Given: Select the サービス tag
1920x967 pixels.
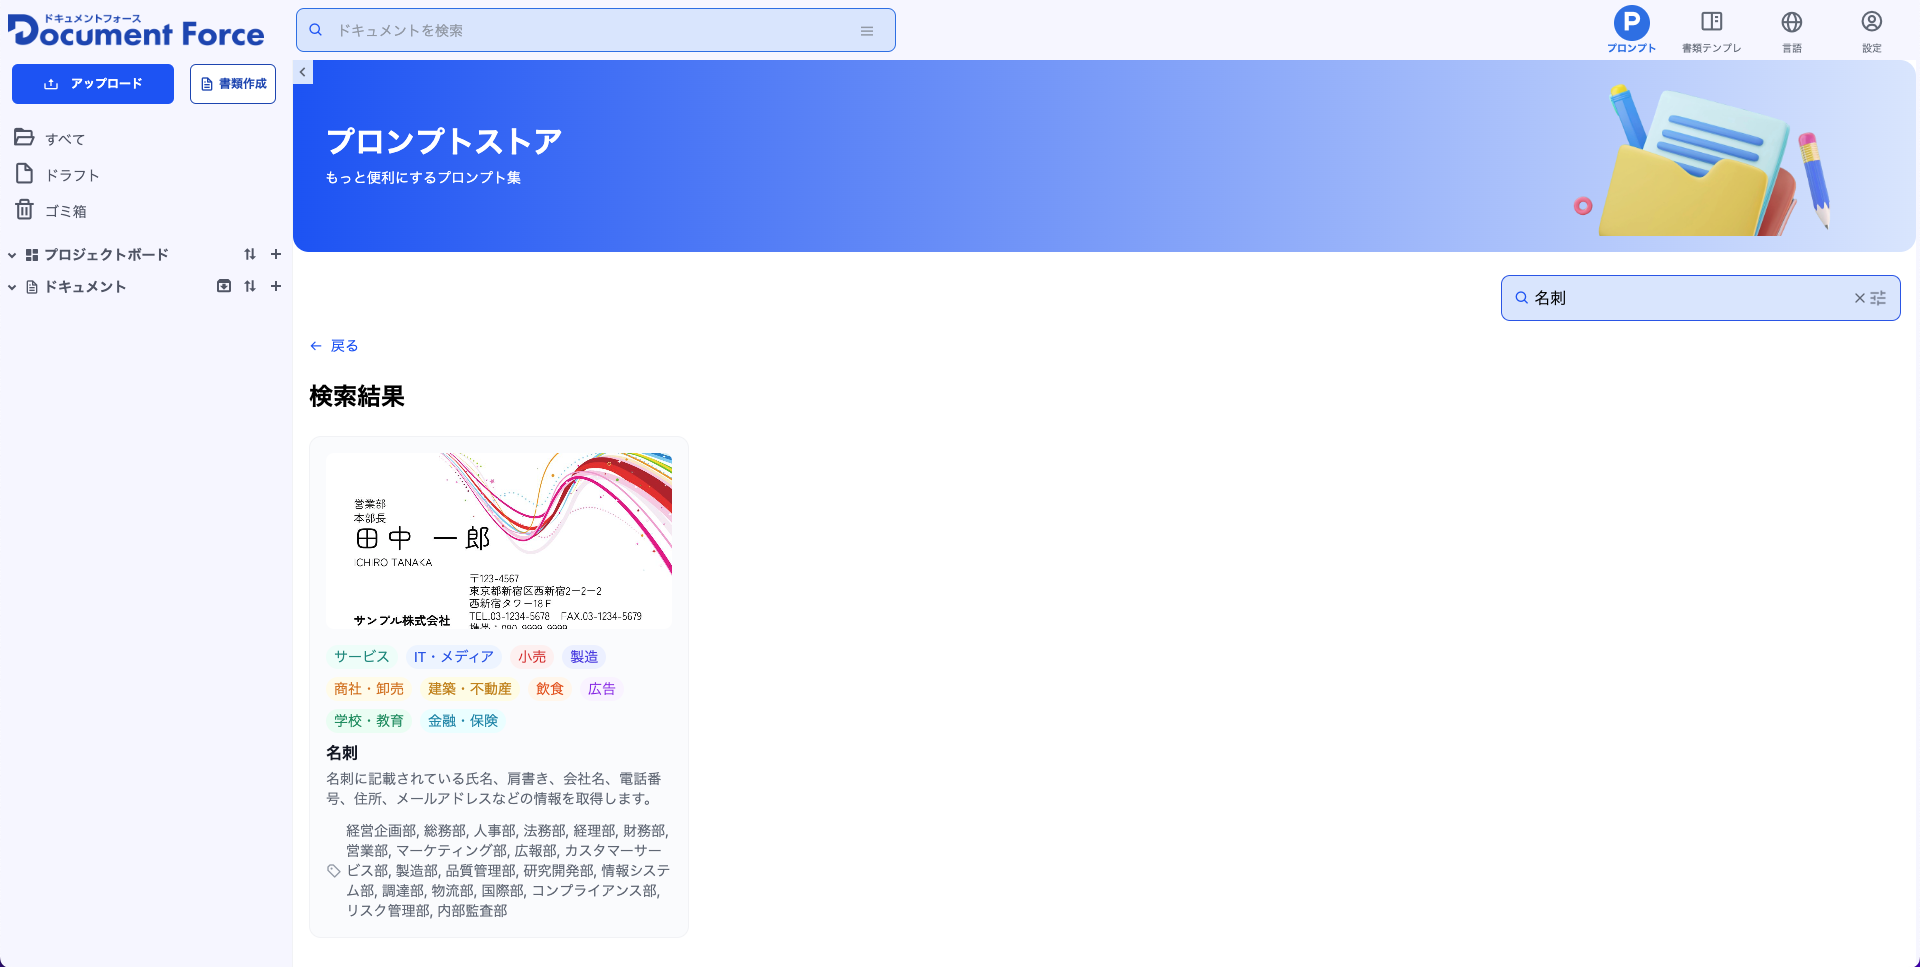Looking at the screenshot, I should 362,657.
